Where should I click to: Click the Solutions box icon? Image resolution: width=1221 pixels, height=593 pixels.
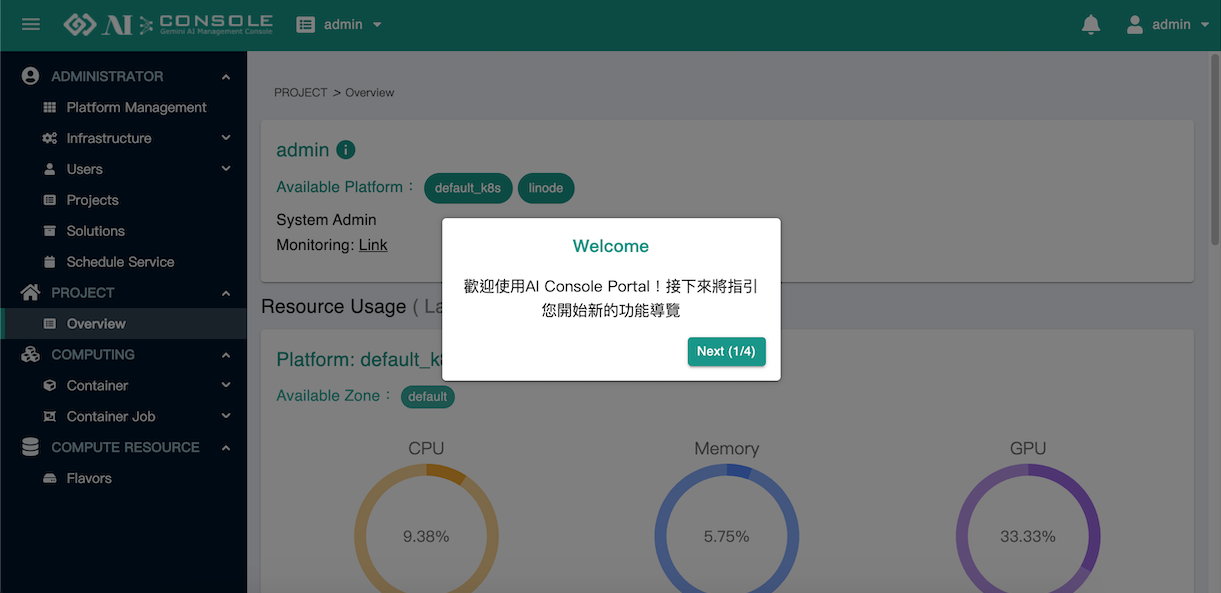coord(50,231)
